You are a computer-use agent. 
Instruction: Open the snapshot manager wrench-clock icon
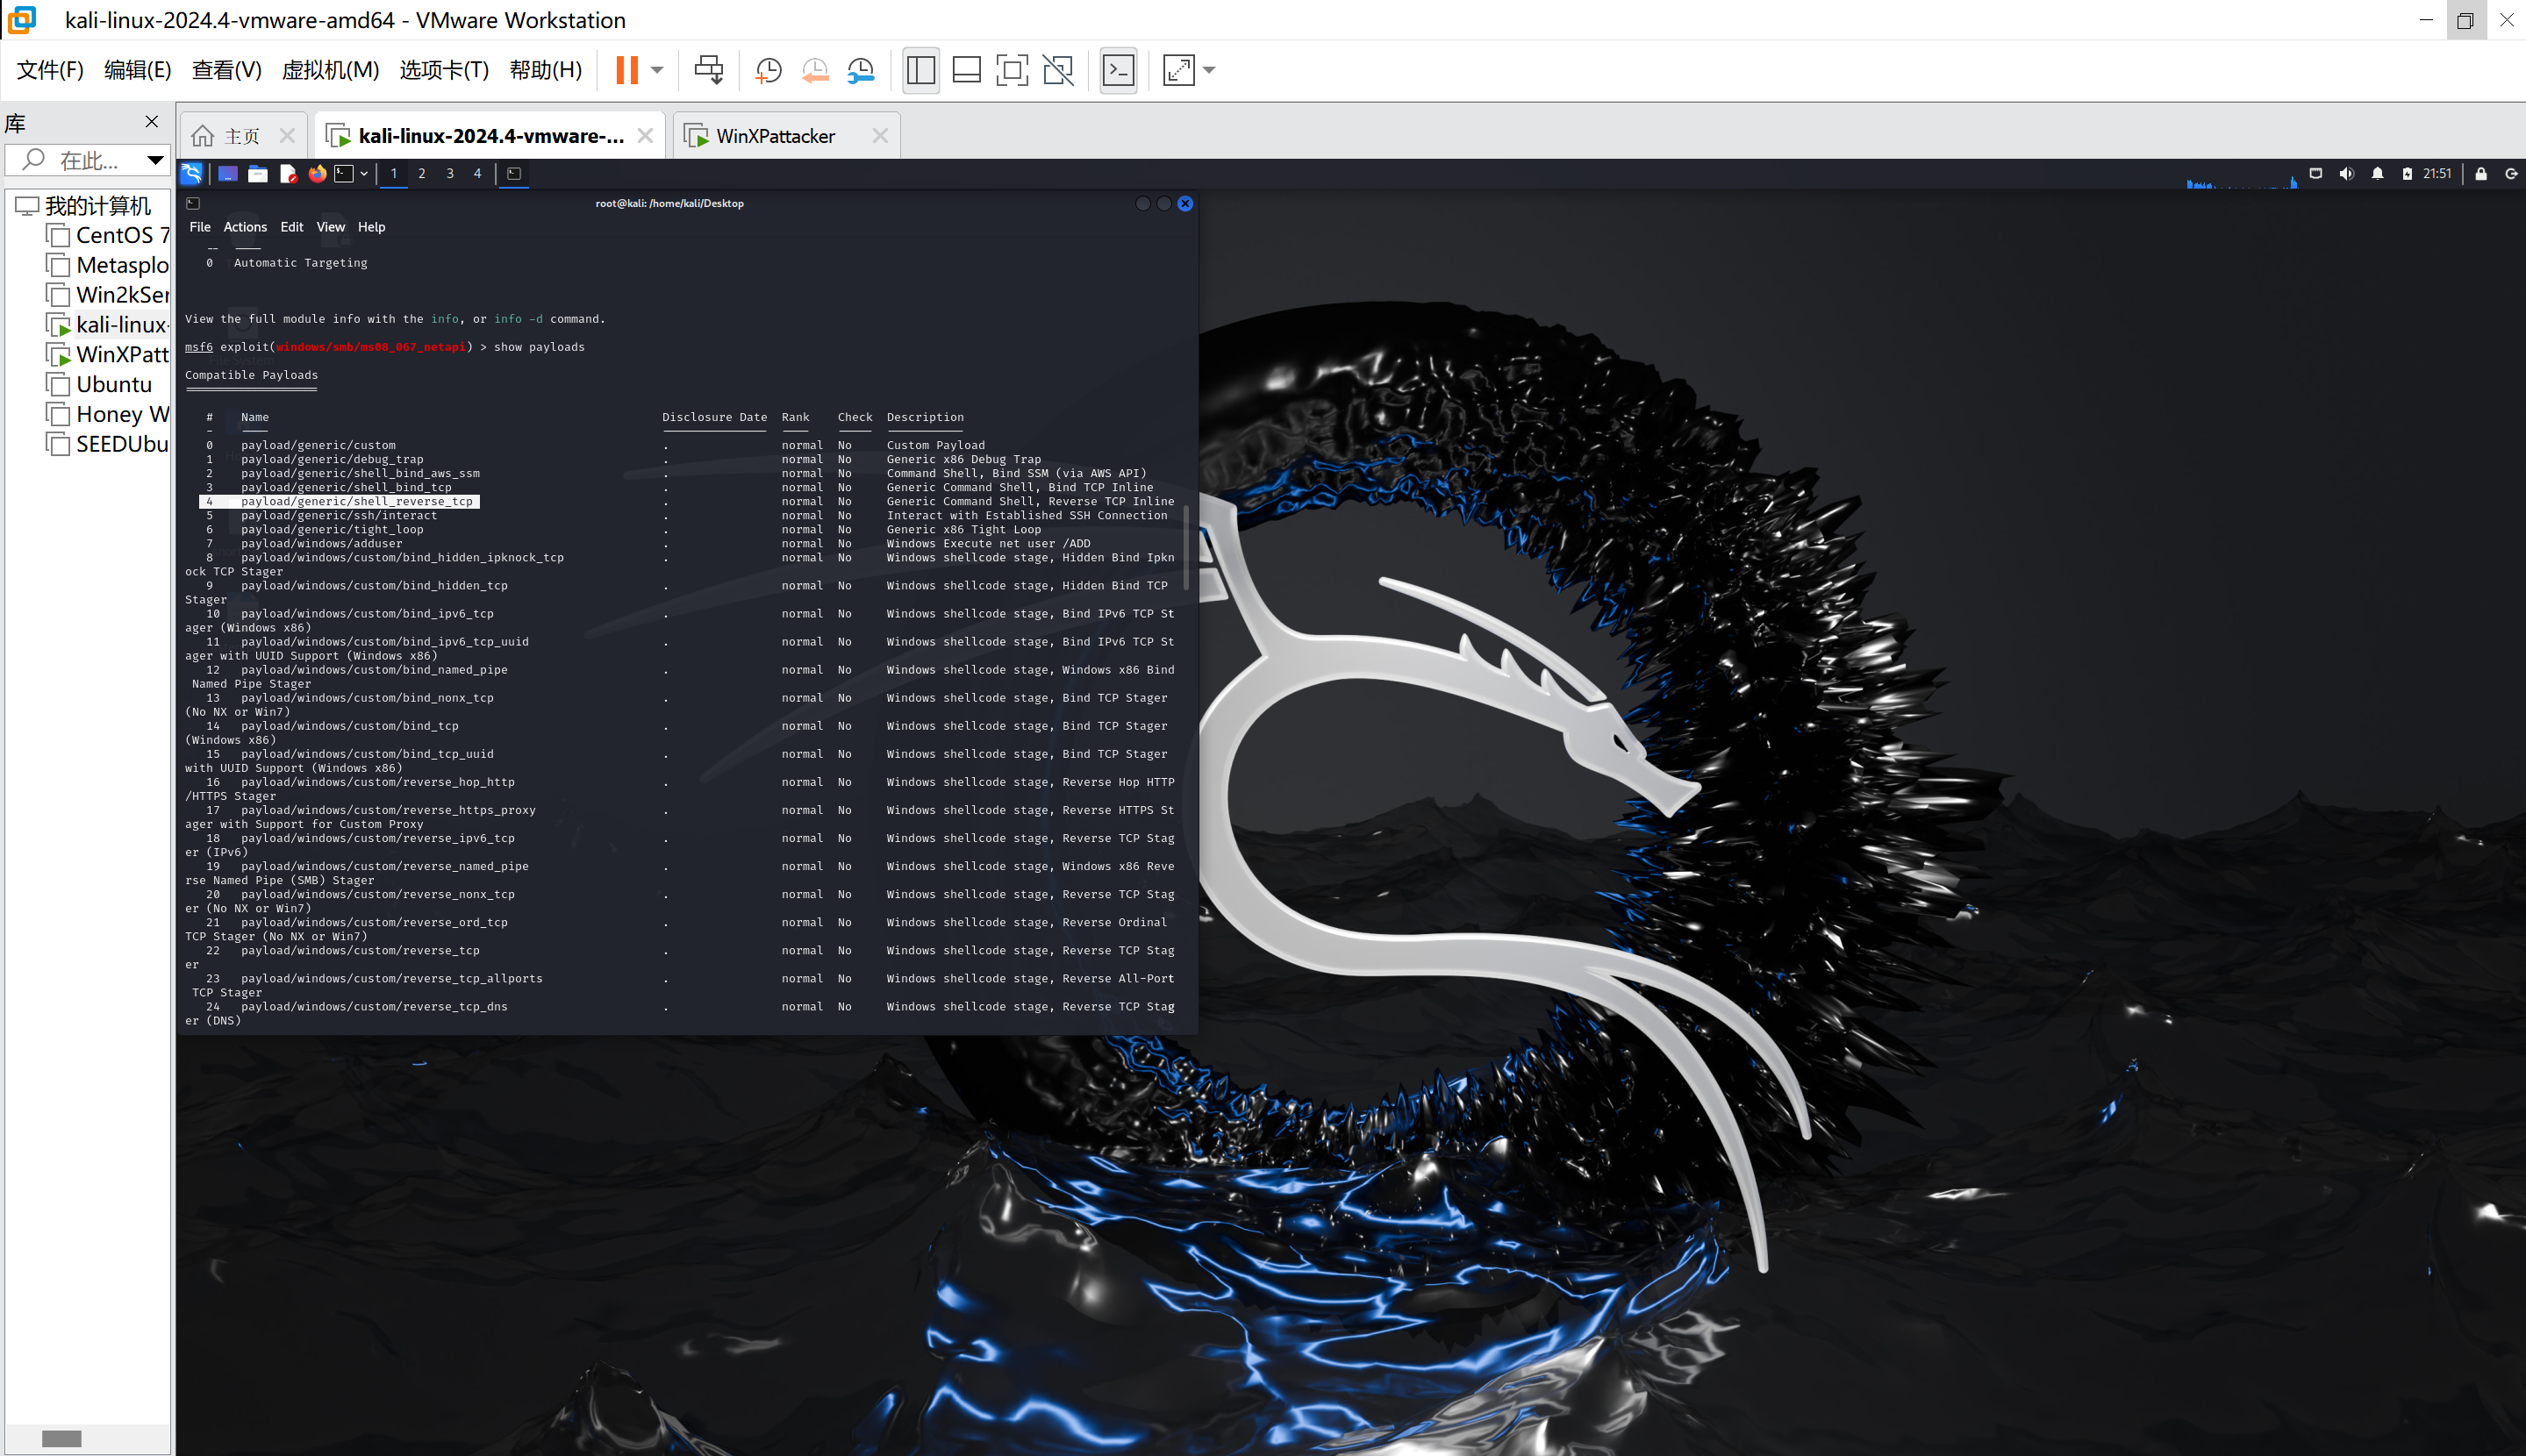[x=861, y=70]
